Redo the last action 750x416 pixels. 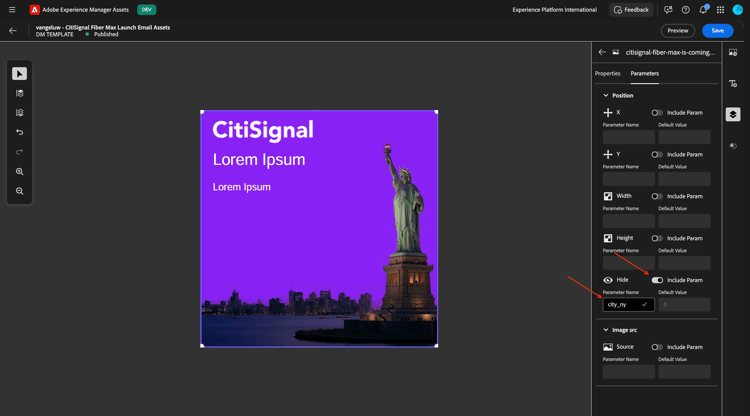[x=20, y=152]
